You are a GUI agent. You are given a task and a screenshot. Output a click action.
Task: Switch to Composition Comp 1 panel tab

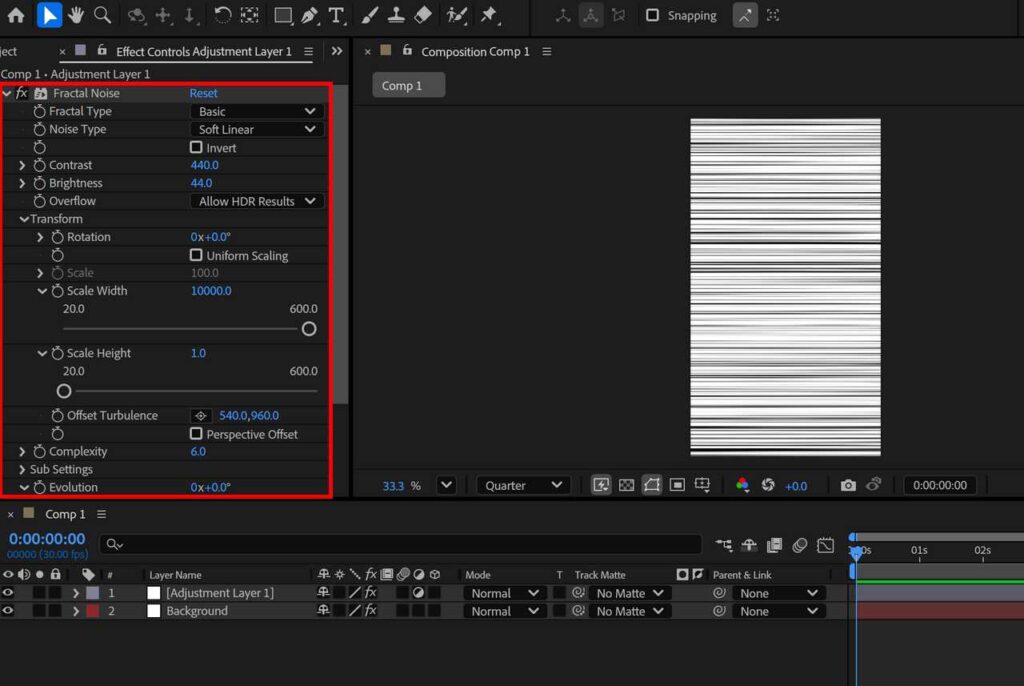pyautogui.click(x=475, y=52)
